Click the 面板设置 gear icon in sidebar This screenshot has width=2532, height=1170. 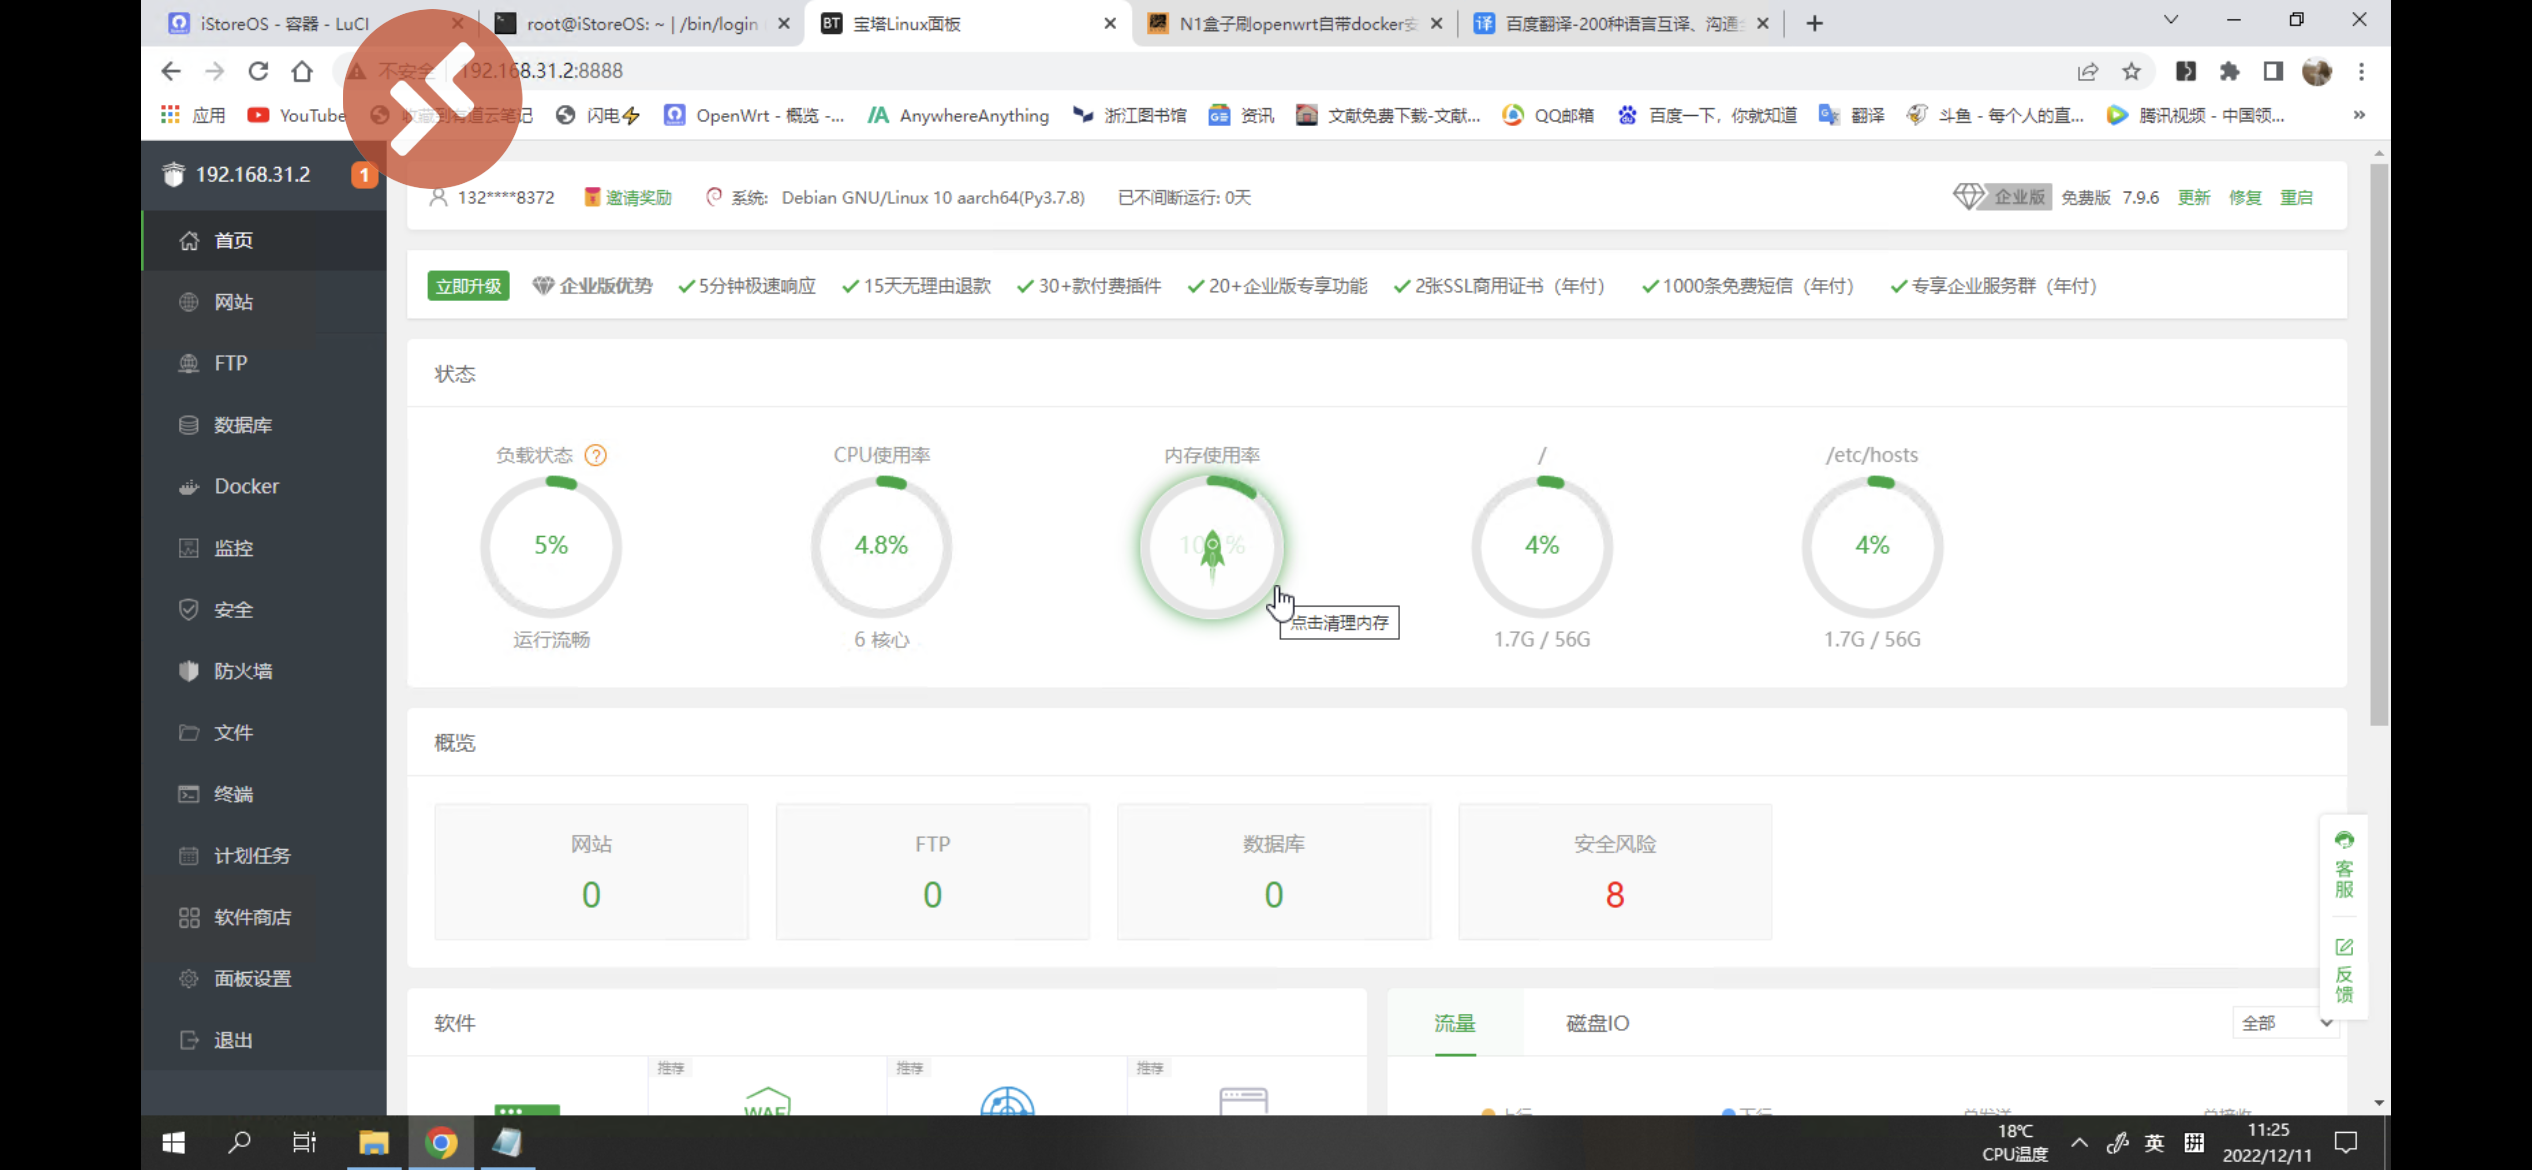[x=188, y=979]
